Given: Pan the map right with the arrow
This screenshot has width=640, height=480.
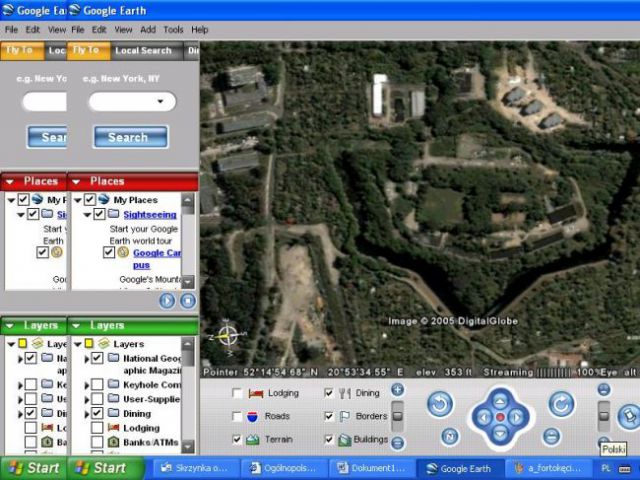Looking at the screenshot, I should click(x=516, y=417).
